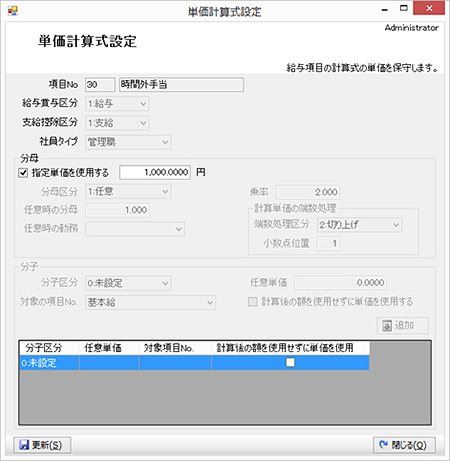The image size is (450, 461).
Task: Select the 0:未設定 row in grid
Action: tap(194, 363)
